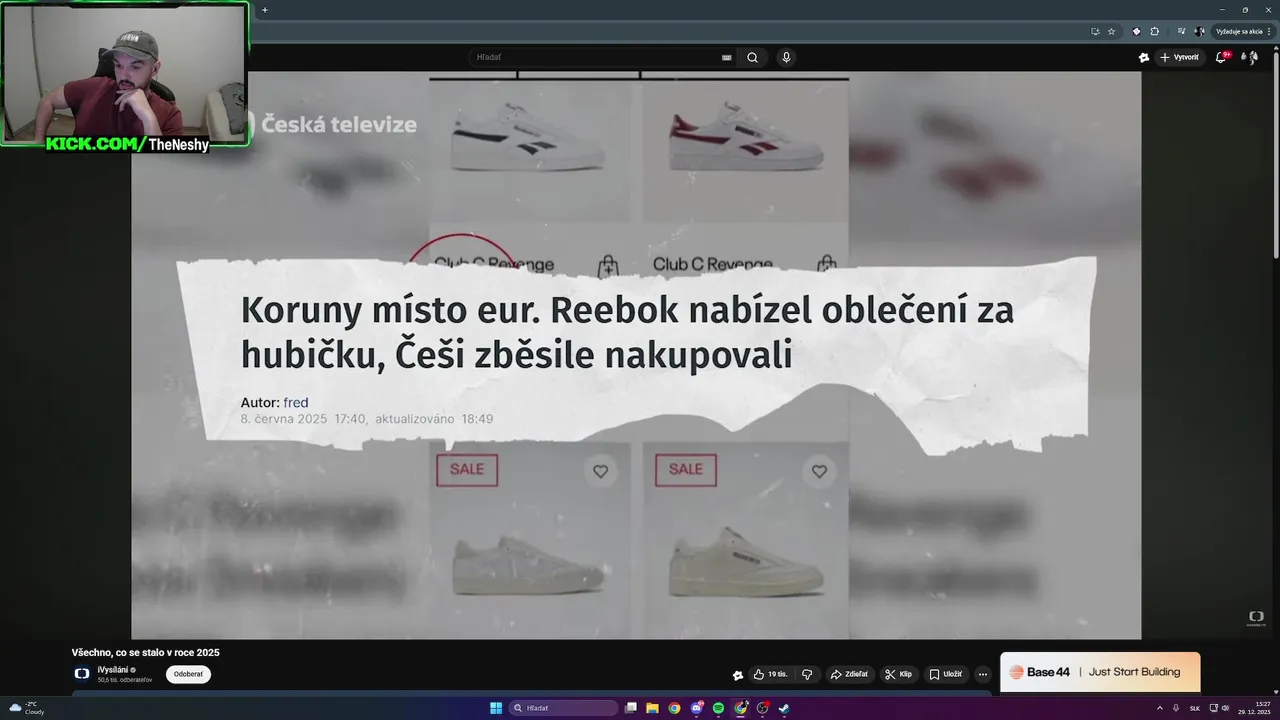The height and width of the screenshot is (720, 1280).
Task: Bookmark this page with the star icon
Action: [x=1111, y=31]
